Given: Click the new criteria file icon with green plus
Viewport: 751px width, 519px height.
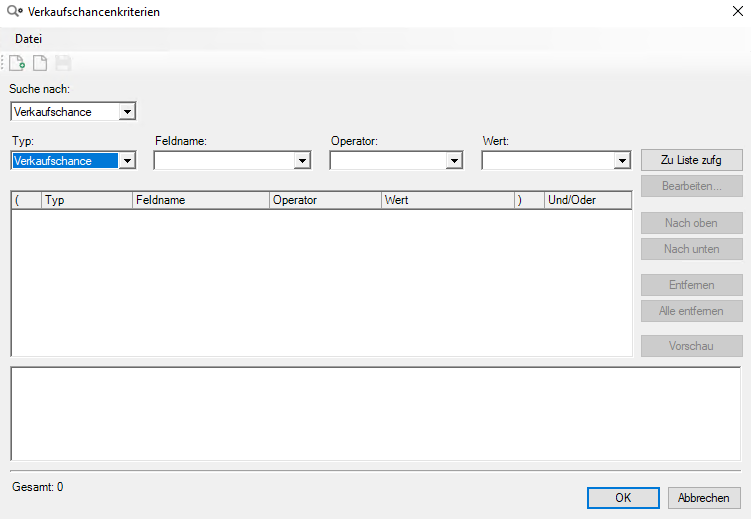Looking at the screenshot, I should click(x=17, y=63).
